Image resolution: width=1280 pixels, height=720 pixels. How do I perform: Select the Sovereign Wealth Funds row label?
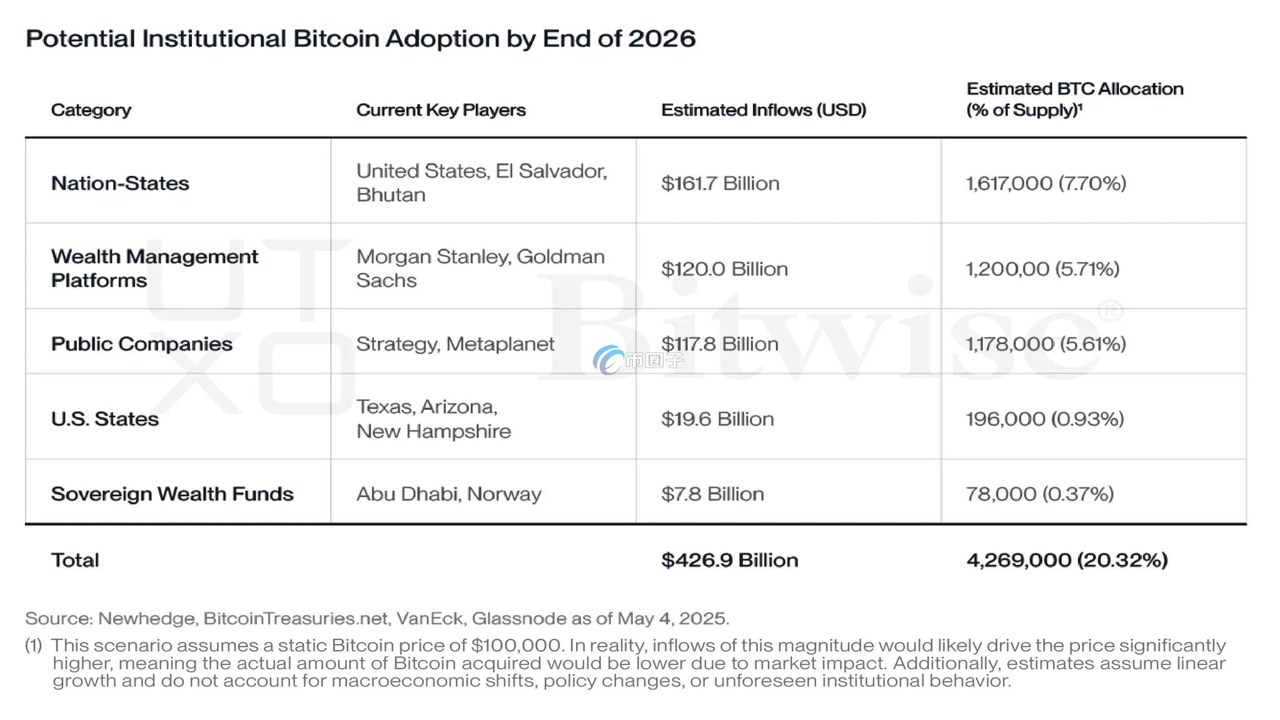pyautogui.click(x=172, y=494)
